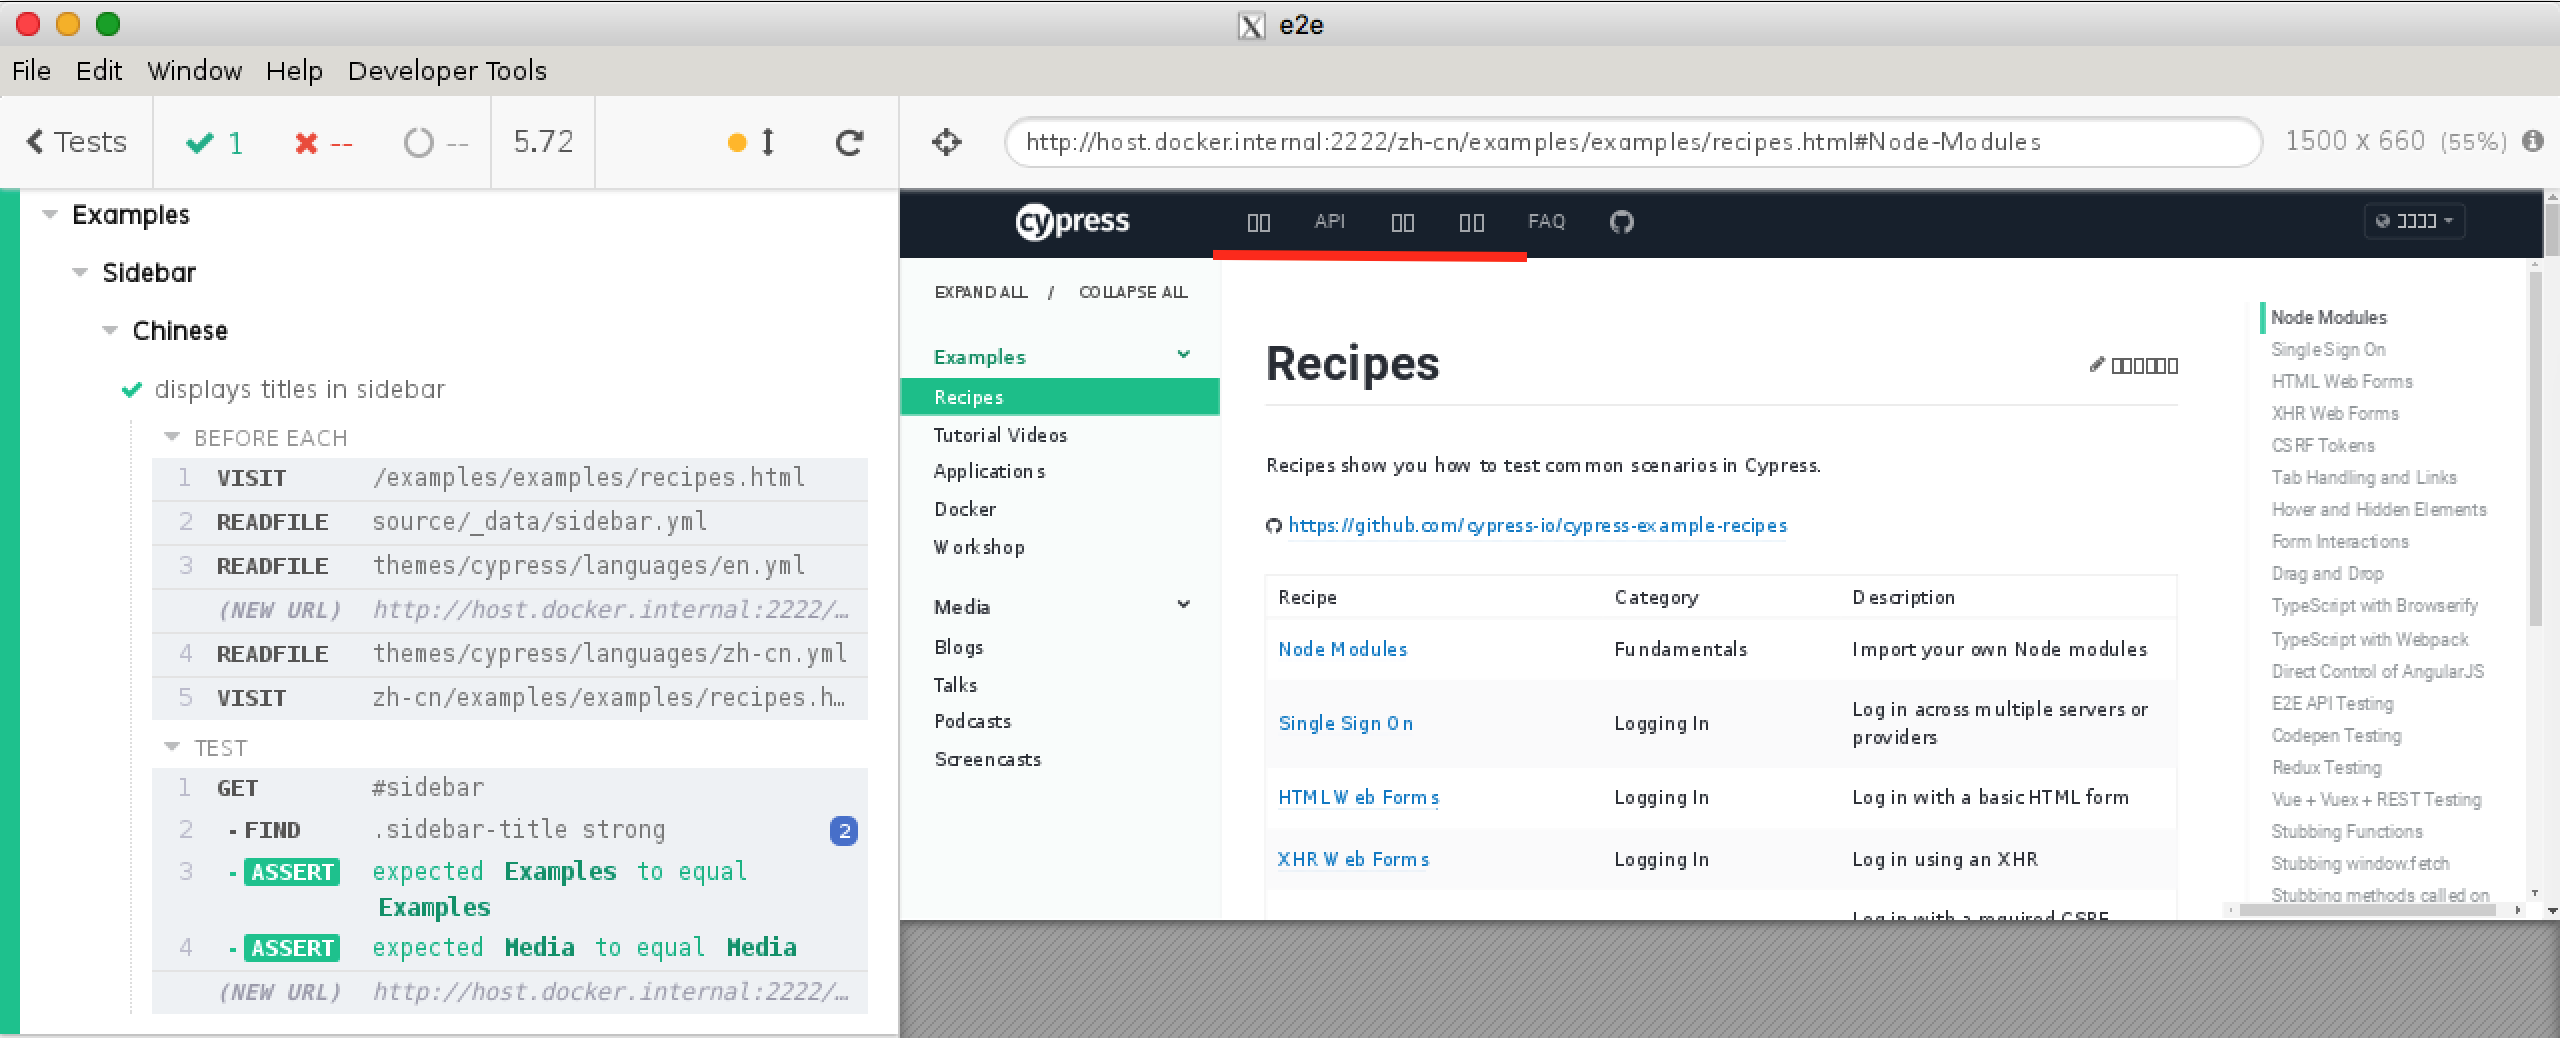This screenshot has height=1038, width=2560.
Task: Open Docker in the sidebar
Action: pyautogui.click(x=965, y=509)
